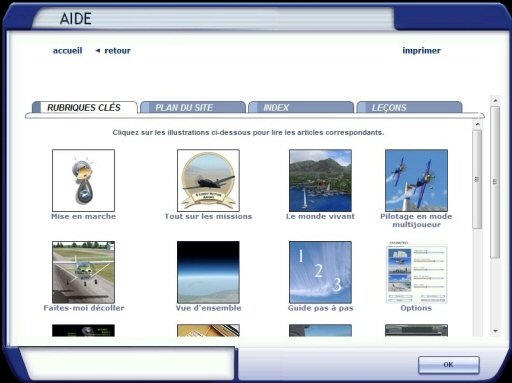Click the outer scrollbar up arrow
Image resolution: width=512 pixels, height=383 pixels.
[495, 100]
